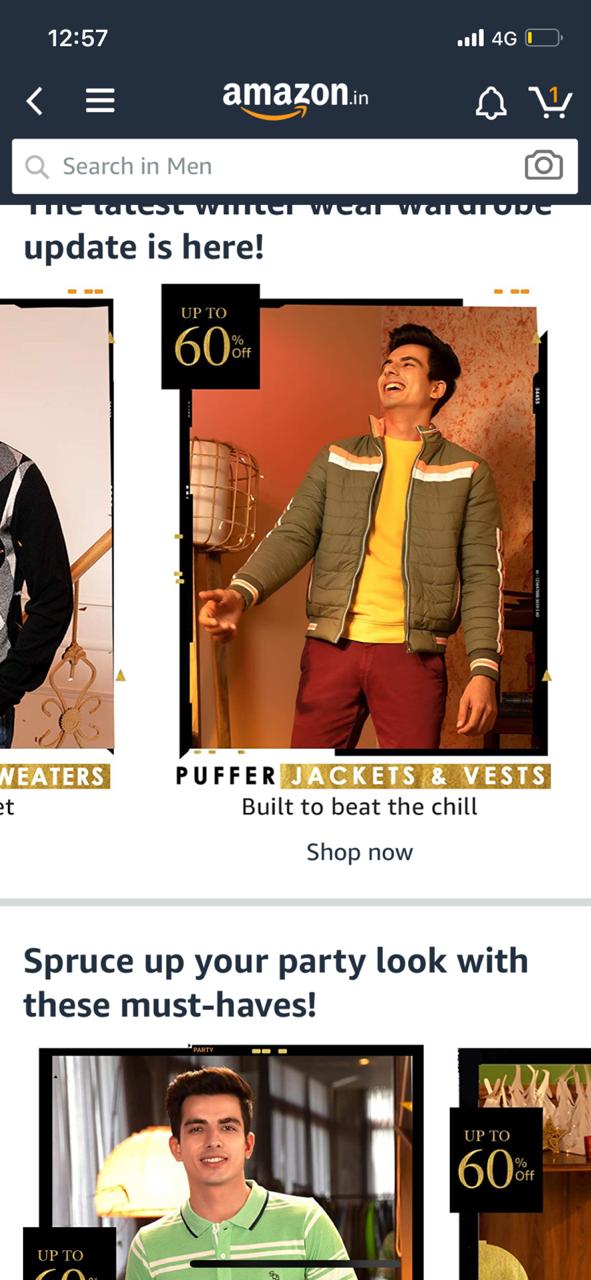The width and height of the screenshot is (591, 1280).
Task: Tap the Up to 60% off badge on jacket
Action: pos(211,337)
